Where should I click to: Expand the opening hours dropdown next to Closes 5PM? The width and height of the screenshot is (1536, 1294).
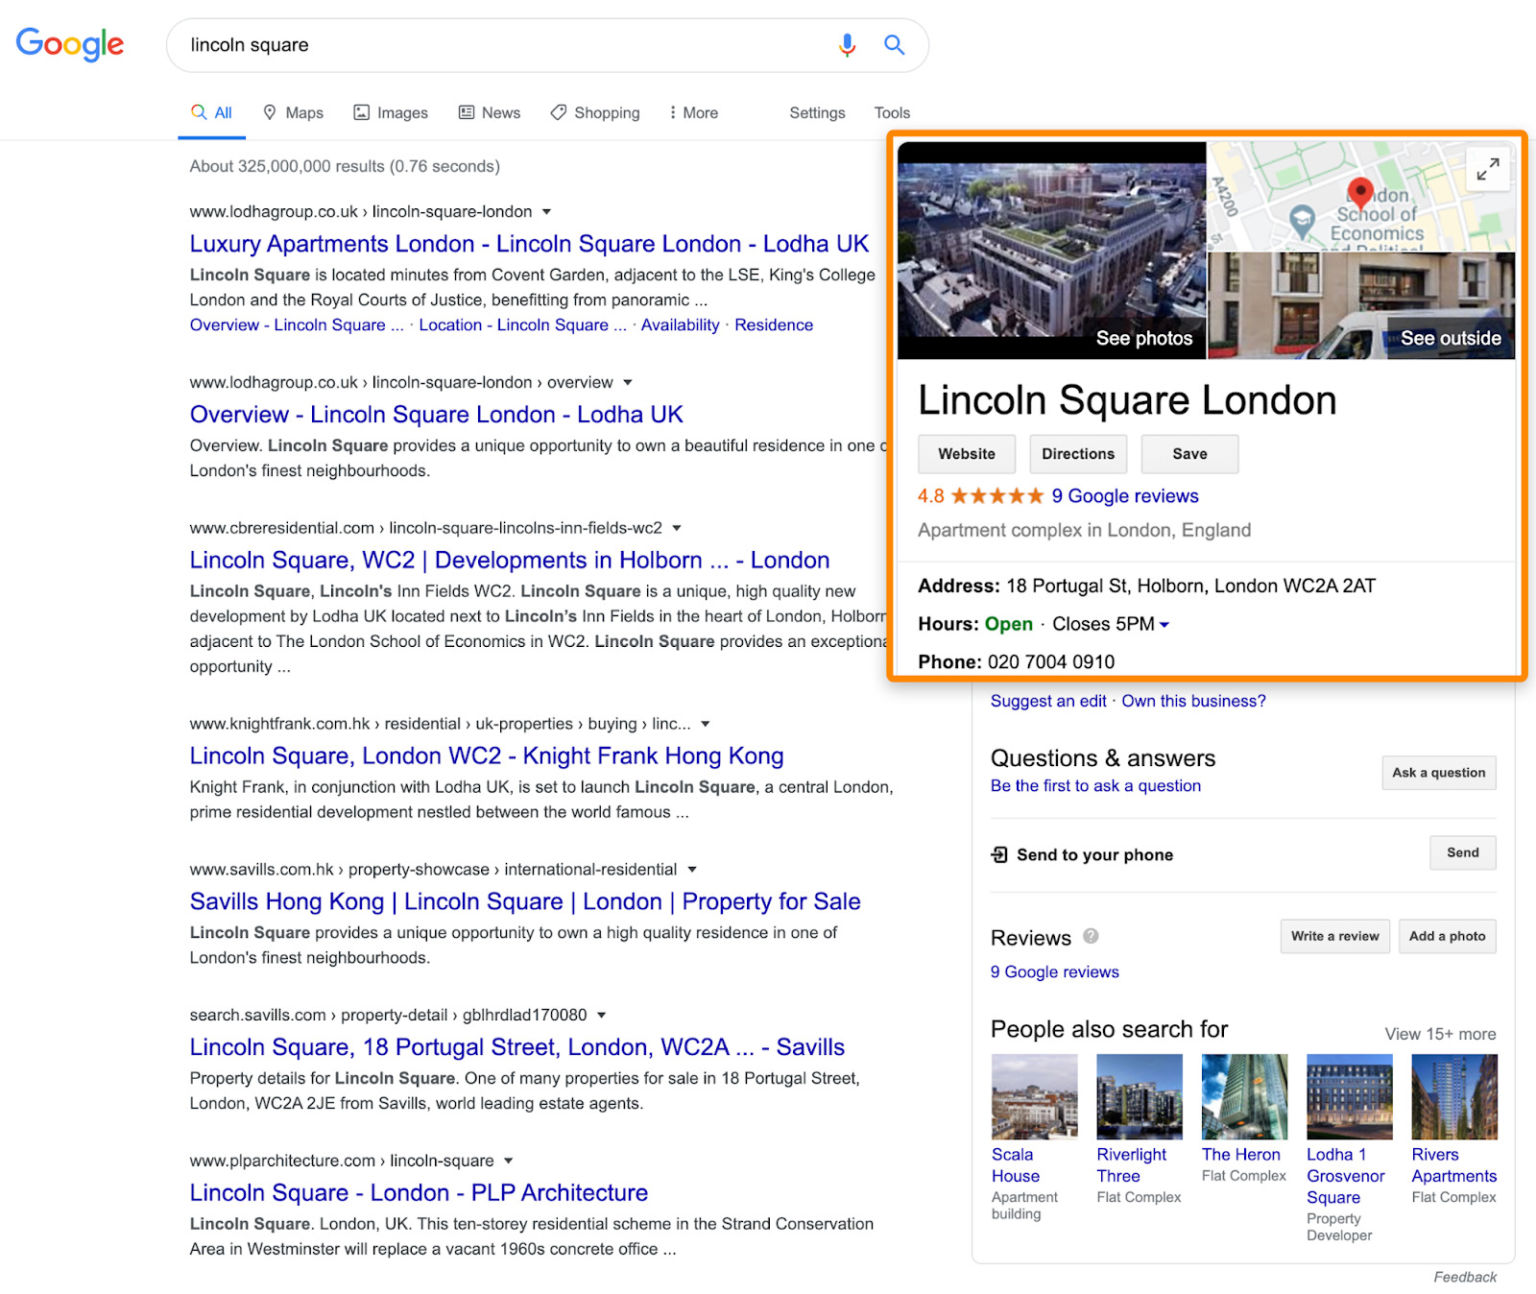coord(1164,625)
